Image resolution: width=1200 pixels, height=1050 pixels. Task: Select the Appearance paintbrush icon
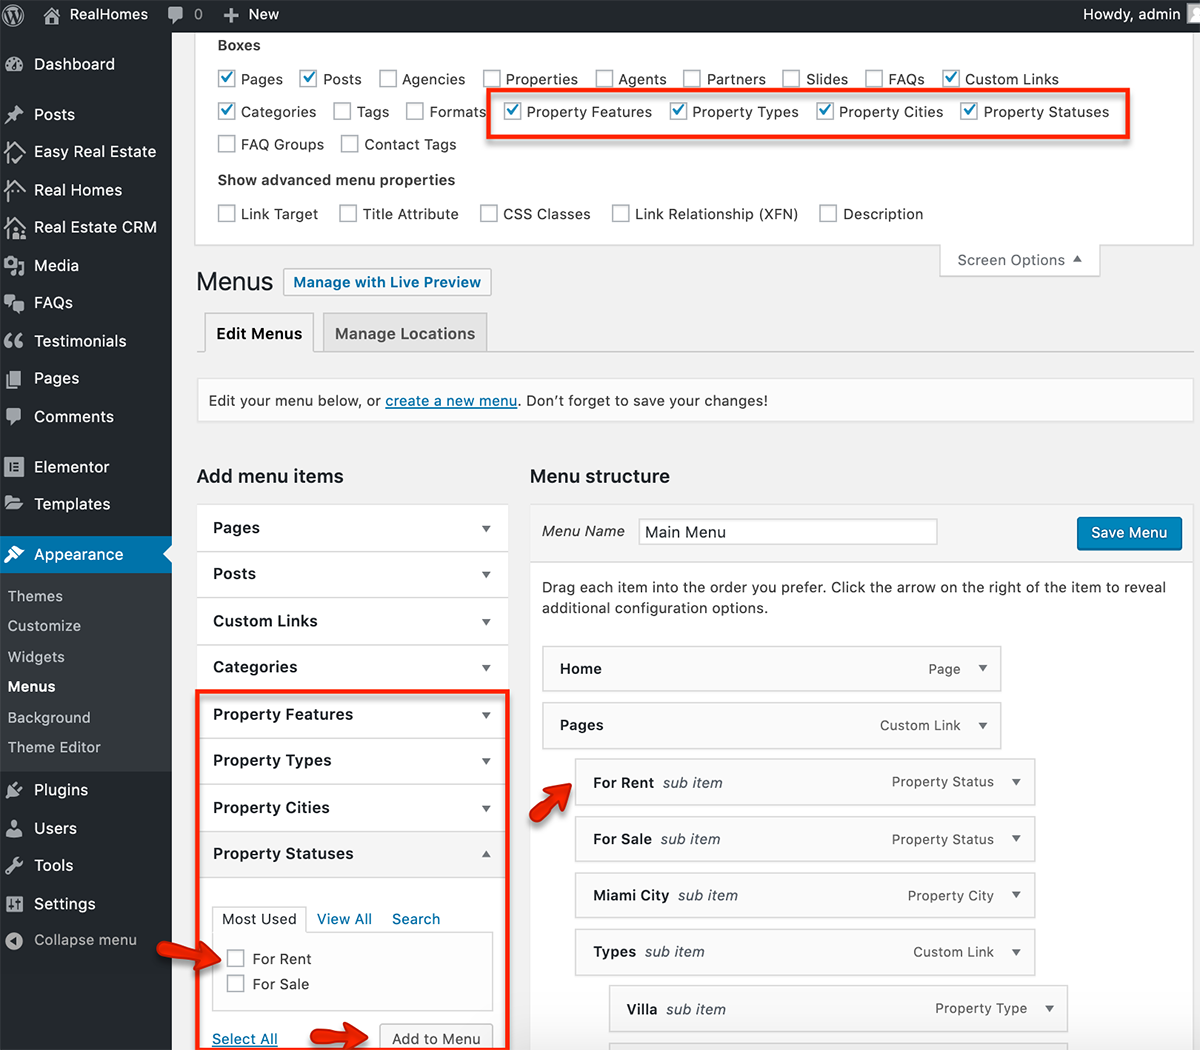point(15,554)
